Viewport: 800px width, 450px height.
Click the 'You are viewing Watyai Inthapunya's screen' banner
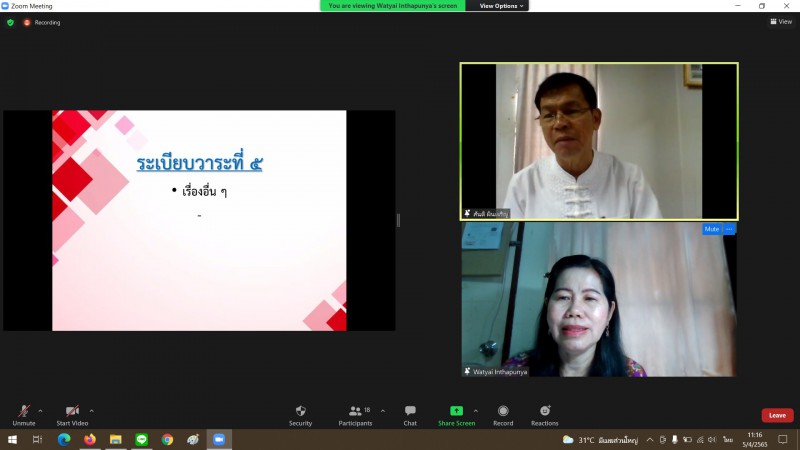pos(392,6)
